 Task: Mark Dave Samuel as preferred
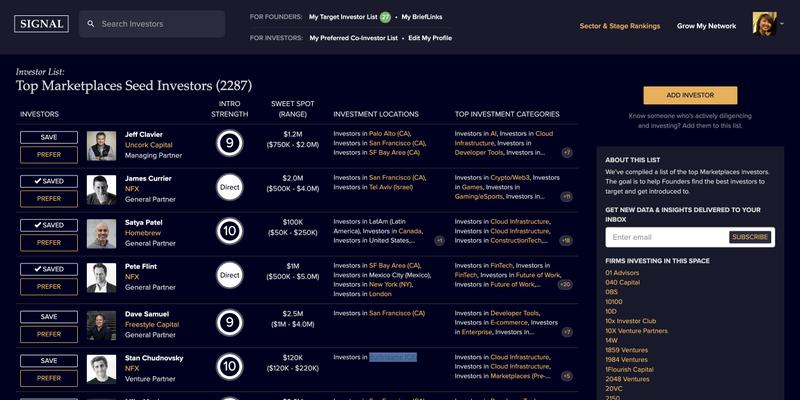click(x=49, y=334)
